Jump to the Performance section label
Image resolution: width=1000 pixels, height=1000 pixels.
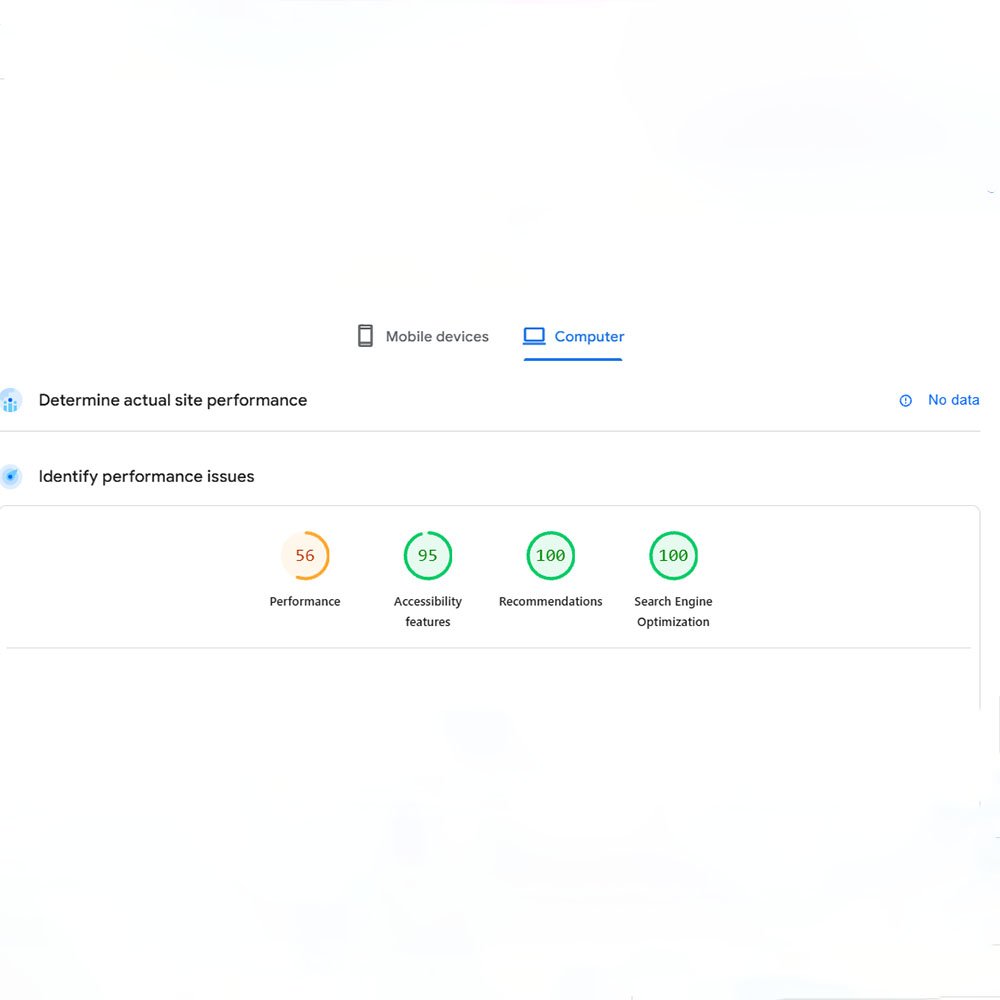point(305,602)
